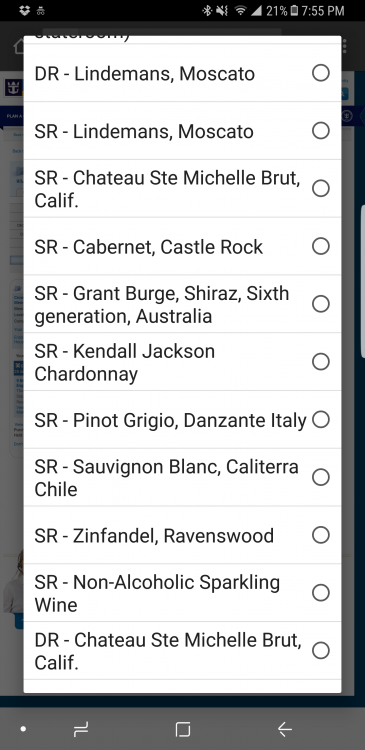This screenshot has width=365, height=750.
Task: Tap the Dropbox notification icon in status bar
Action: point(25,11)
